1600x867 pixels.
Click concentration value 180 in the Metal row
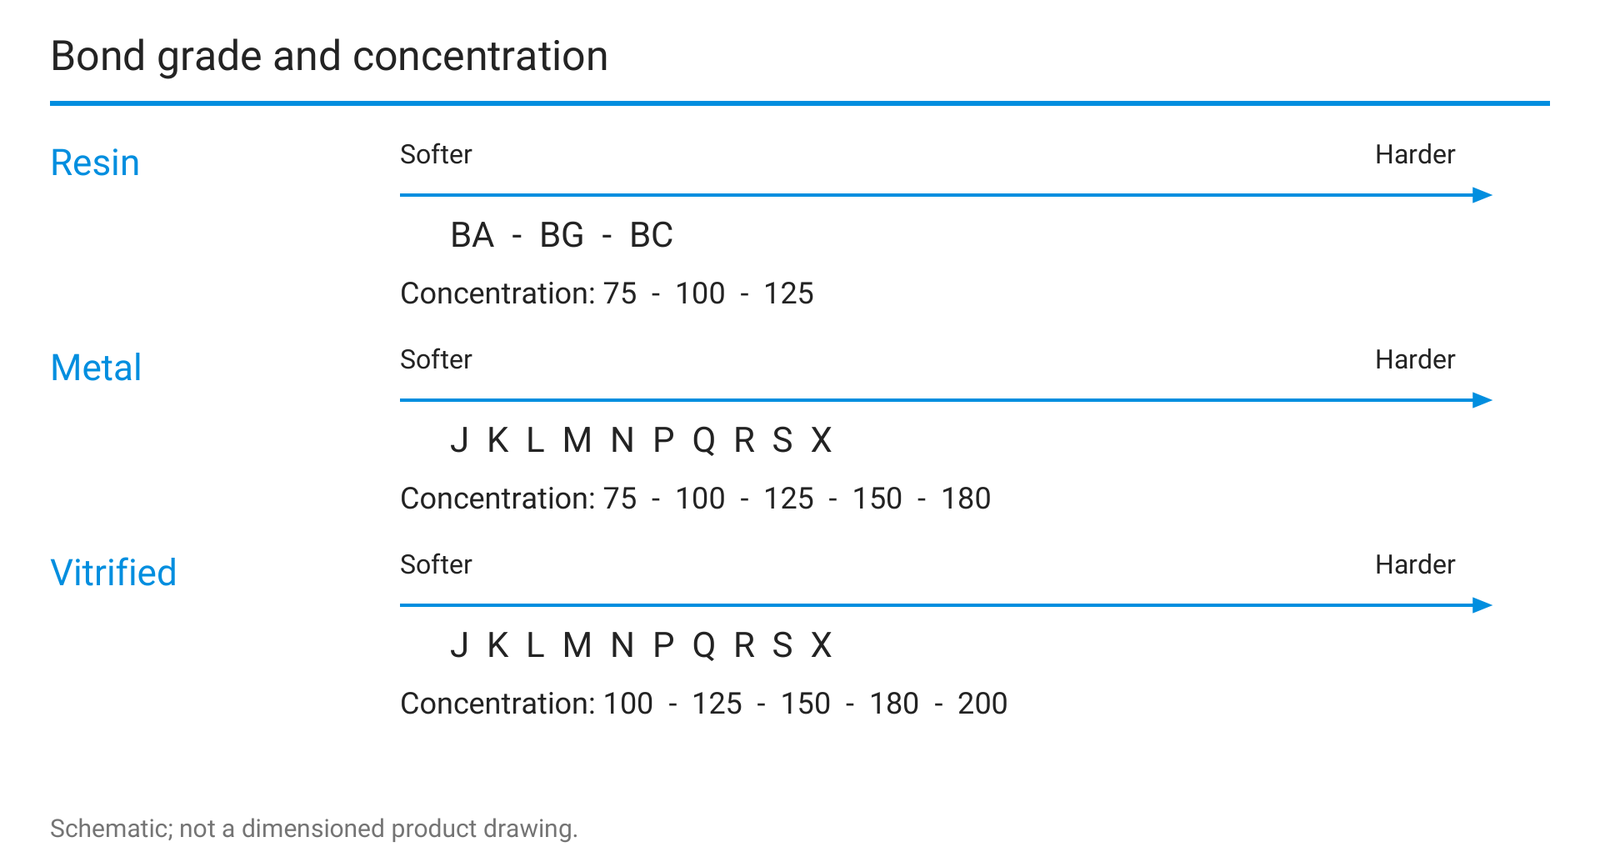click(x=966, y=498)
